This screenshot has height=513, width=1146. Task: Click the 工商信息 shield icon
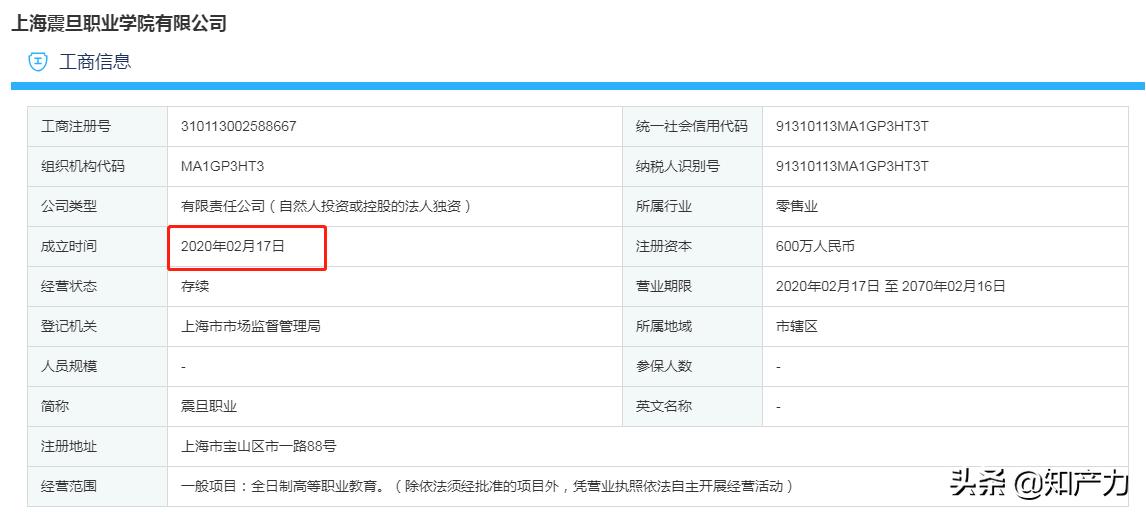click(37, 61)
